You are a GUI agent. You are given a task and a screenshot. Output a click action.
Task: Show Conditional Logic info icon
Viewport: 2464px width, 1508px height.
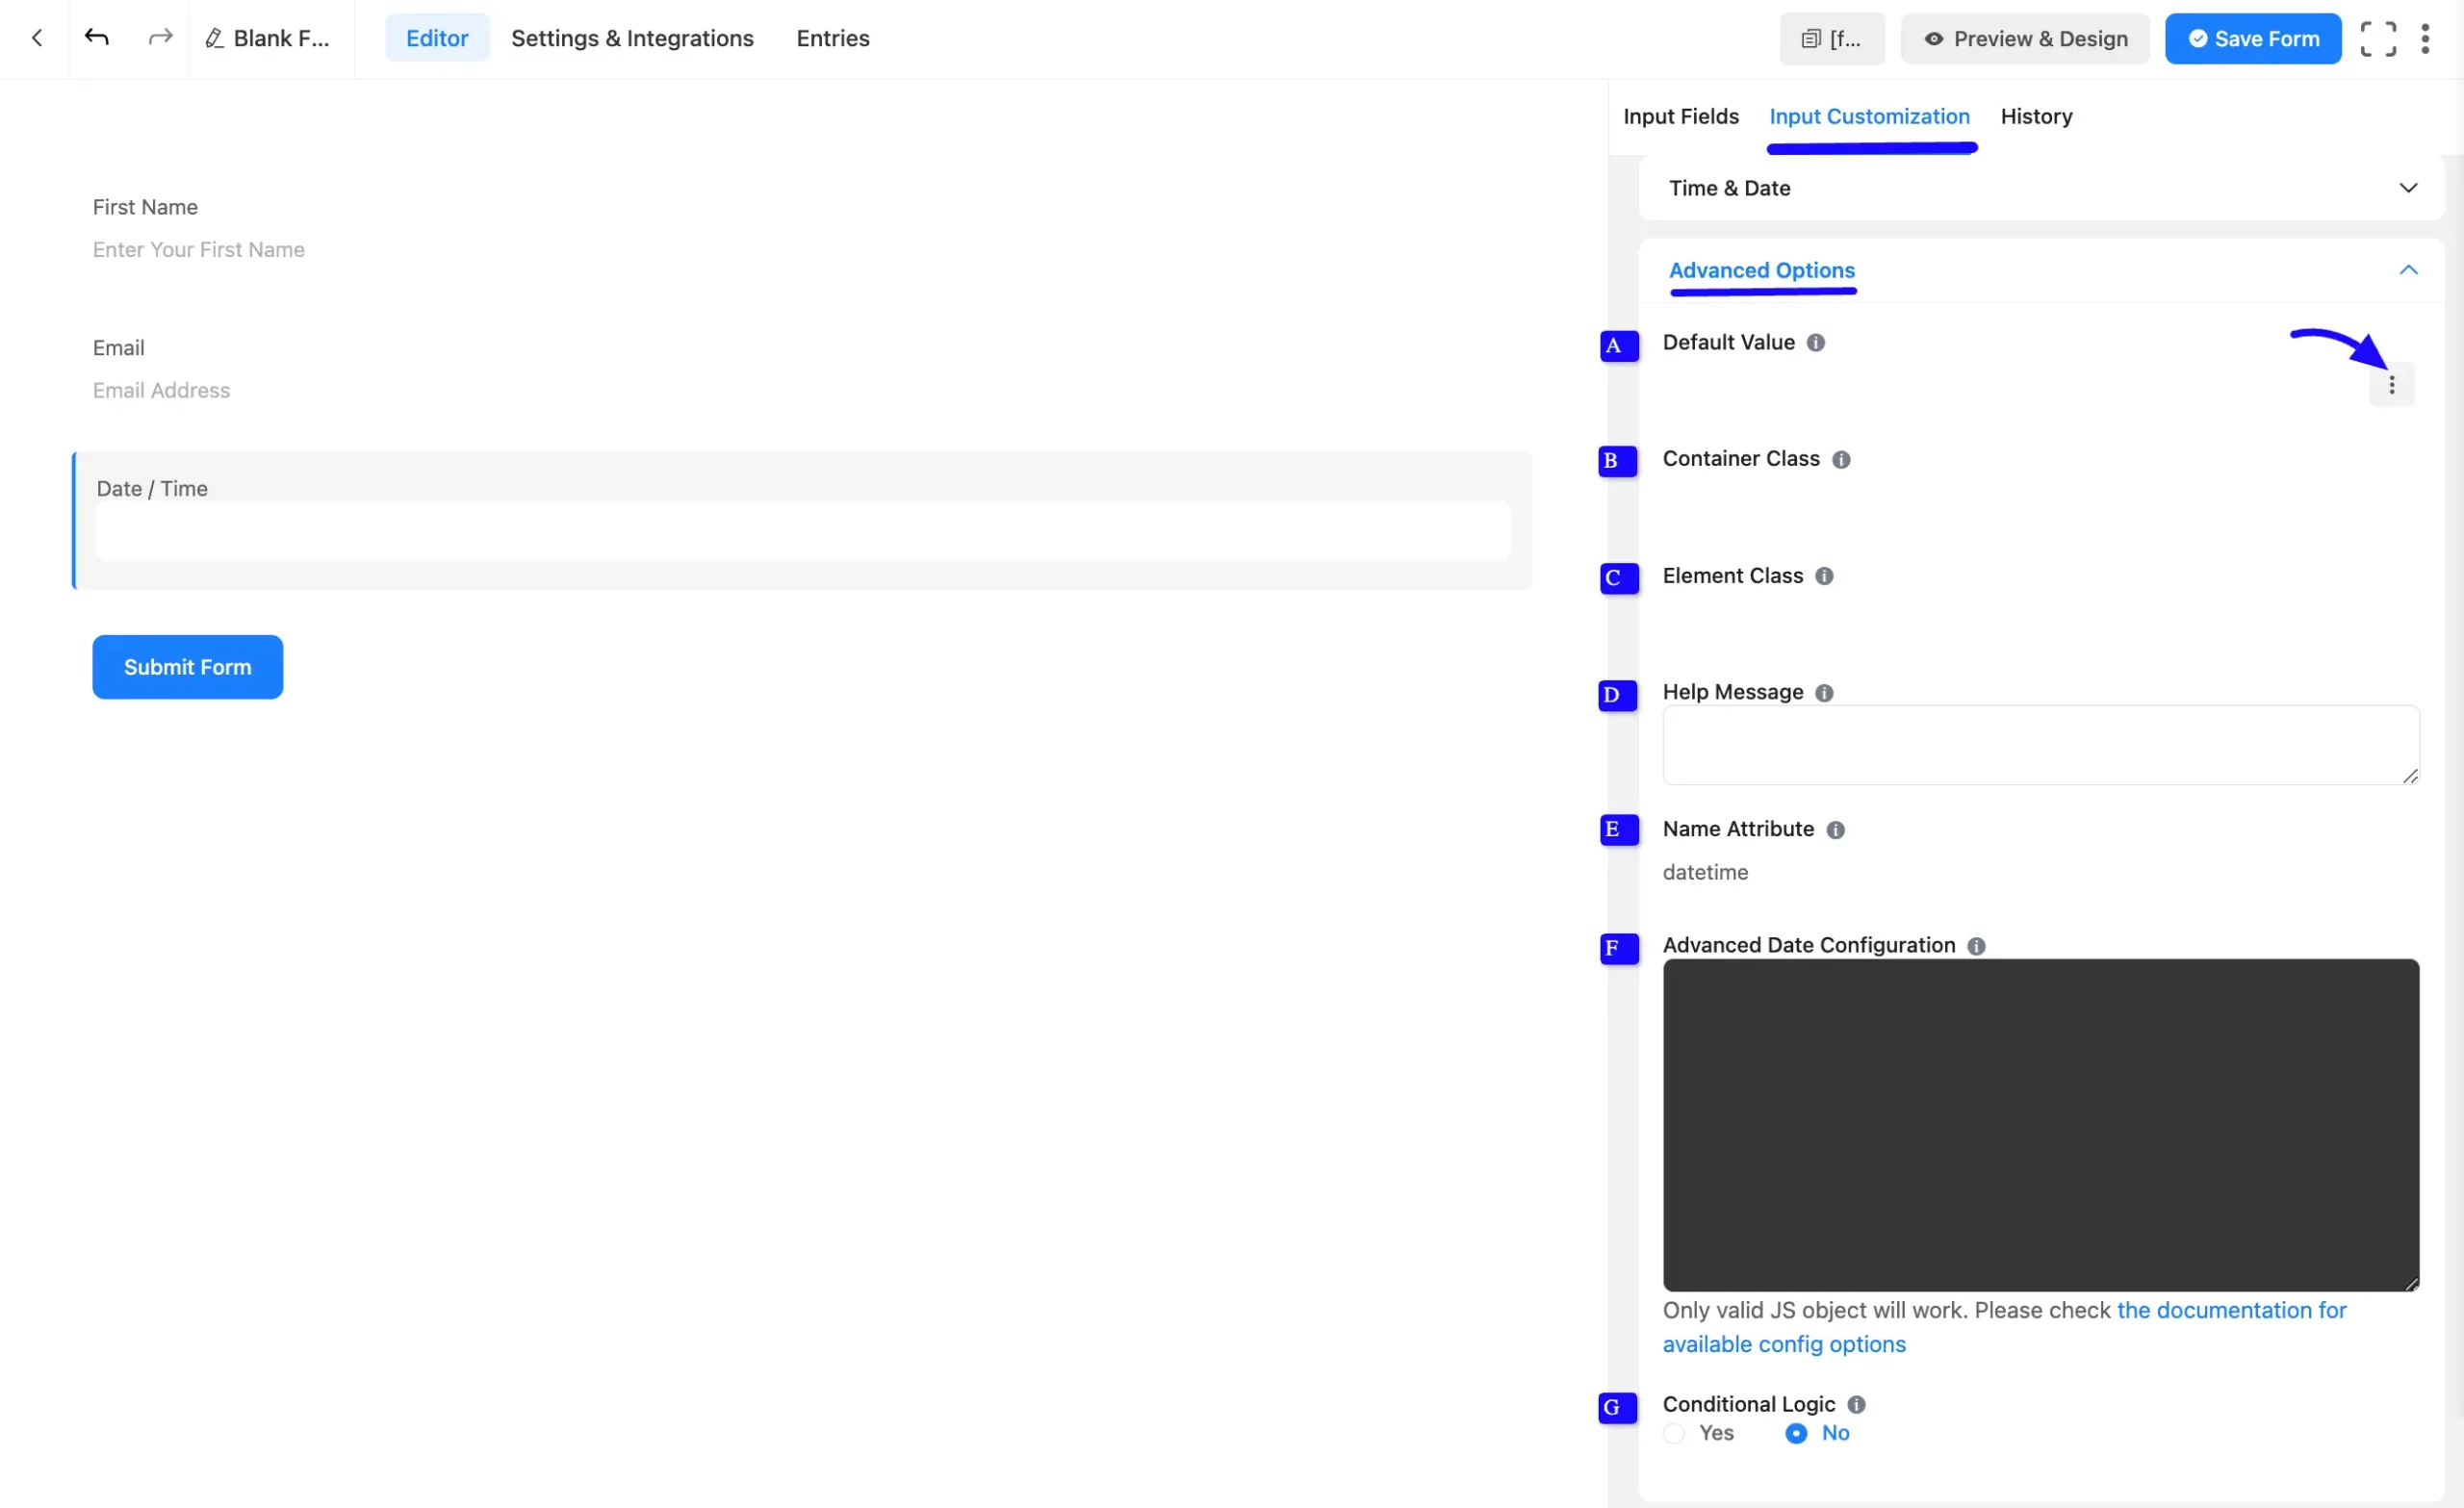click(1855, 1405)
